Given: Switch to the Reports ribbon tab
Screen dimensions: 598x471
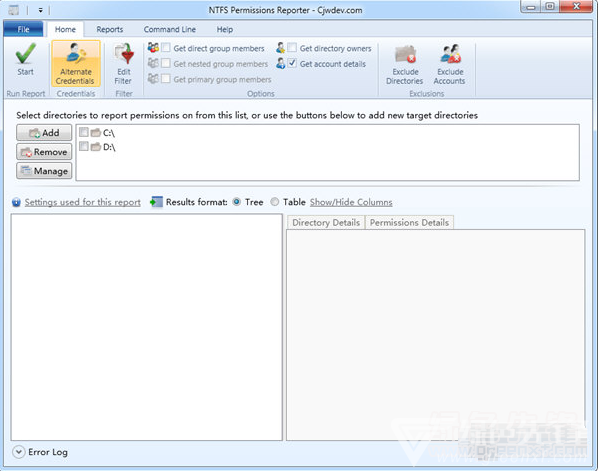Looking at the screenshot, I should [109, 29].
